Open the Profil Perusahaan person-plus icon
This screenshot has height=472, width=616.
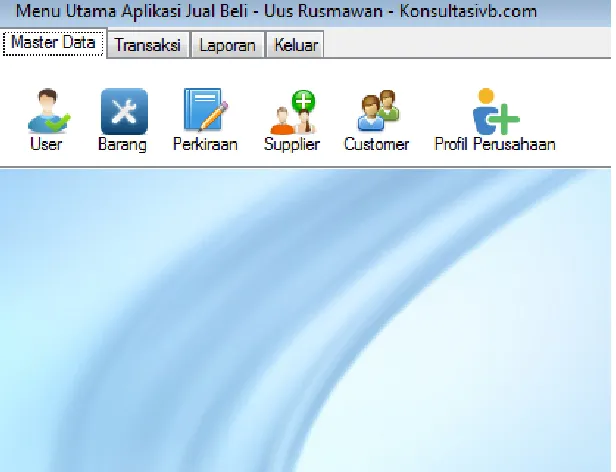point(496,112)
